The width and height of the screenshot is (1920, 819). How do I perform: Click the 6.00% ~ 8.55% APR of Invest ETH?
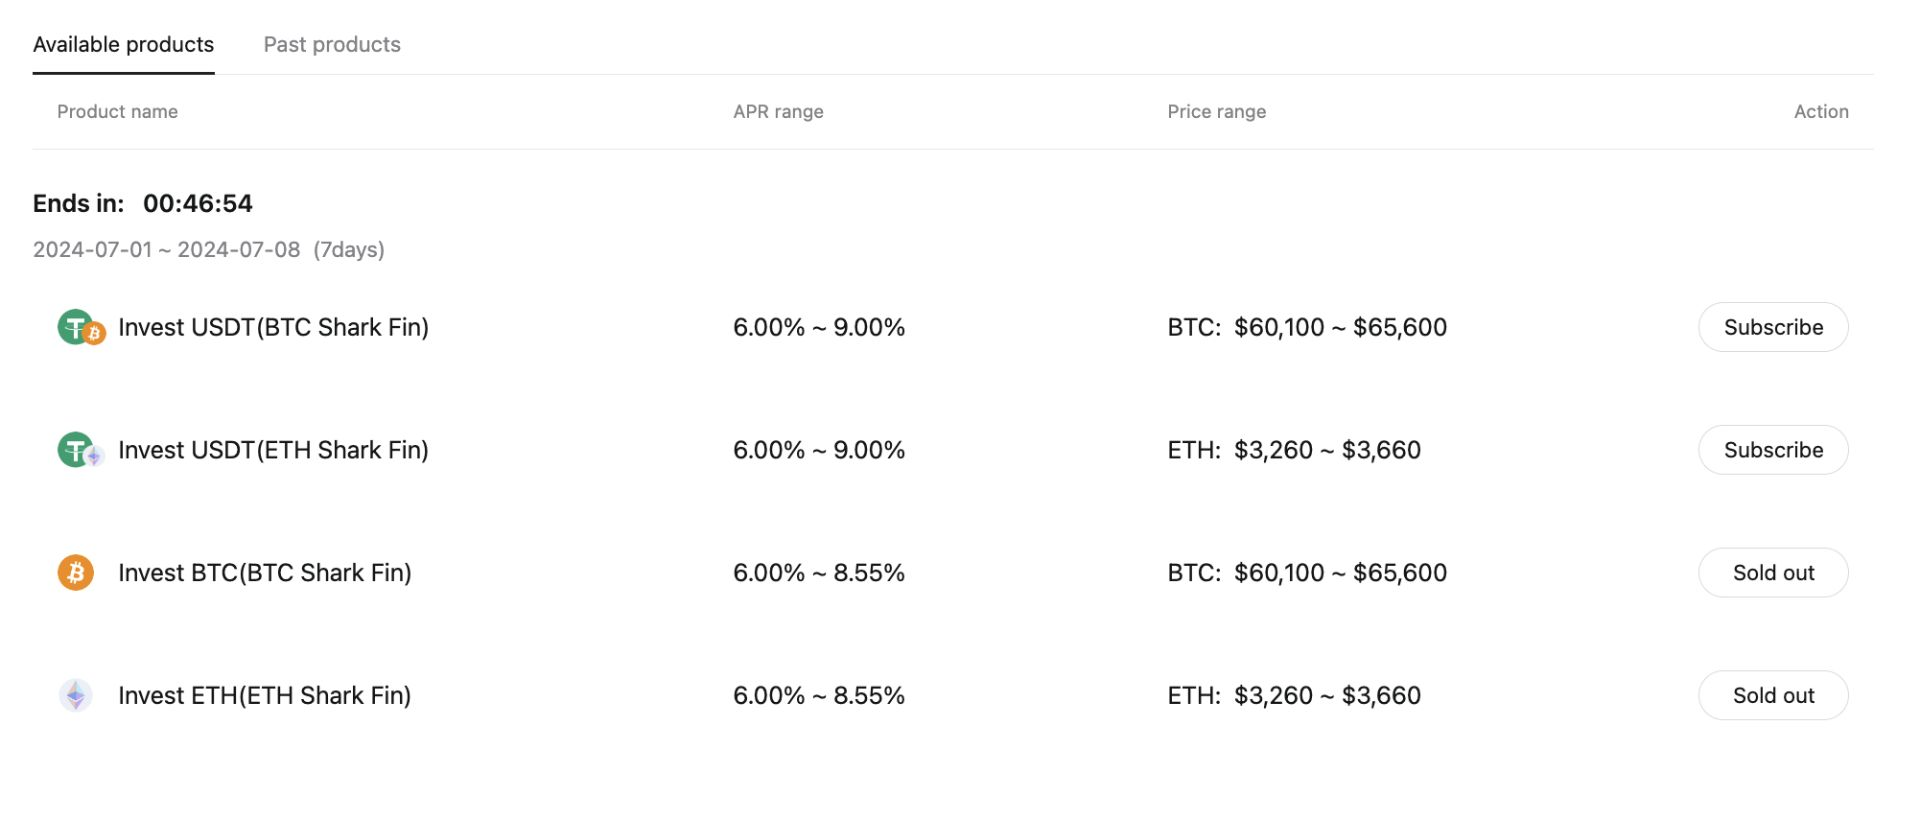(x=819, y=695)
